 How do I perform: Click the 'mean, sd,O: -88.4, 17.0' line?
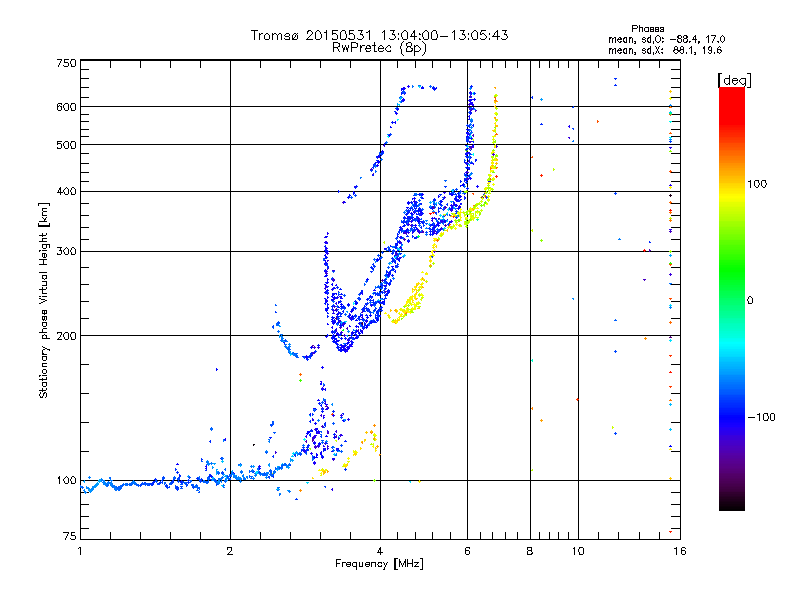[x=666, y=39]
